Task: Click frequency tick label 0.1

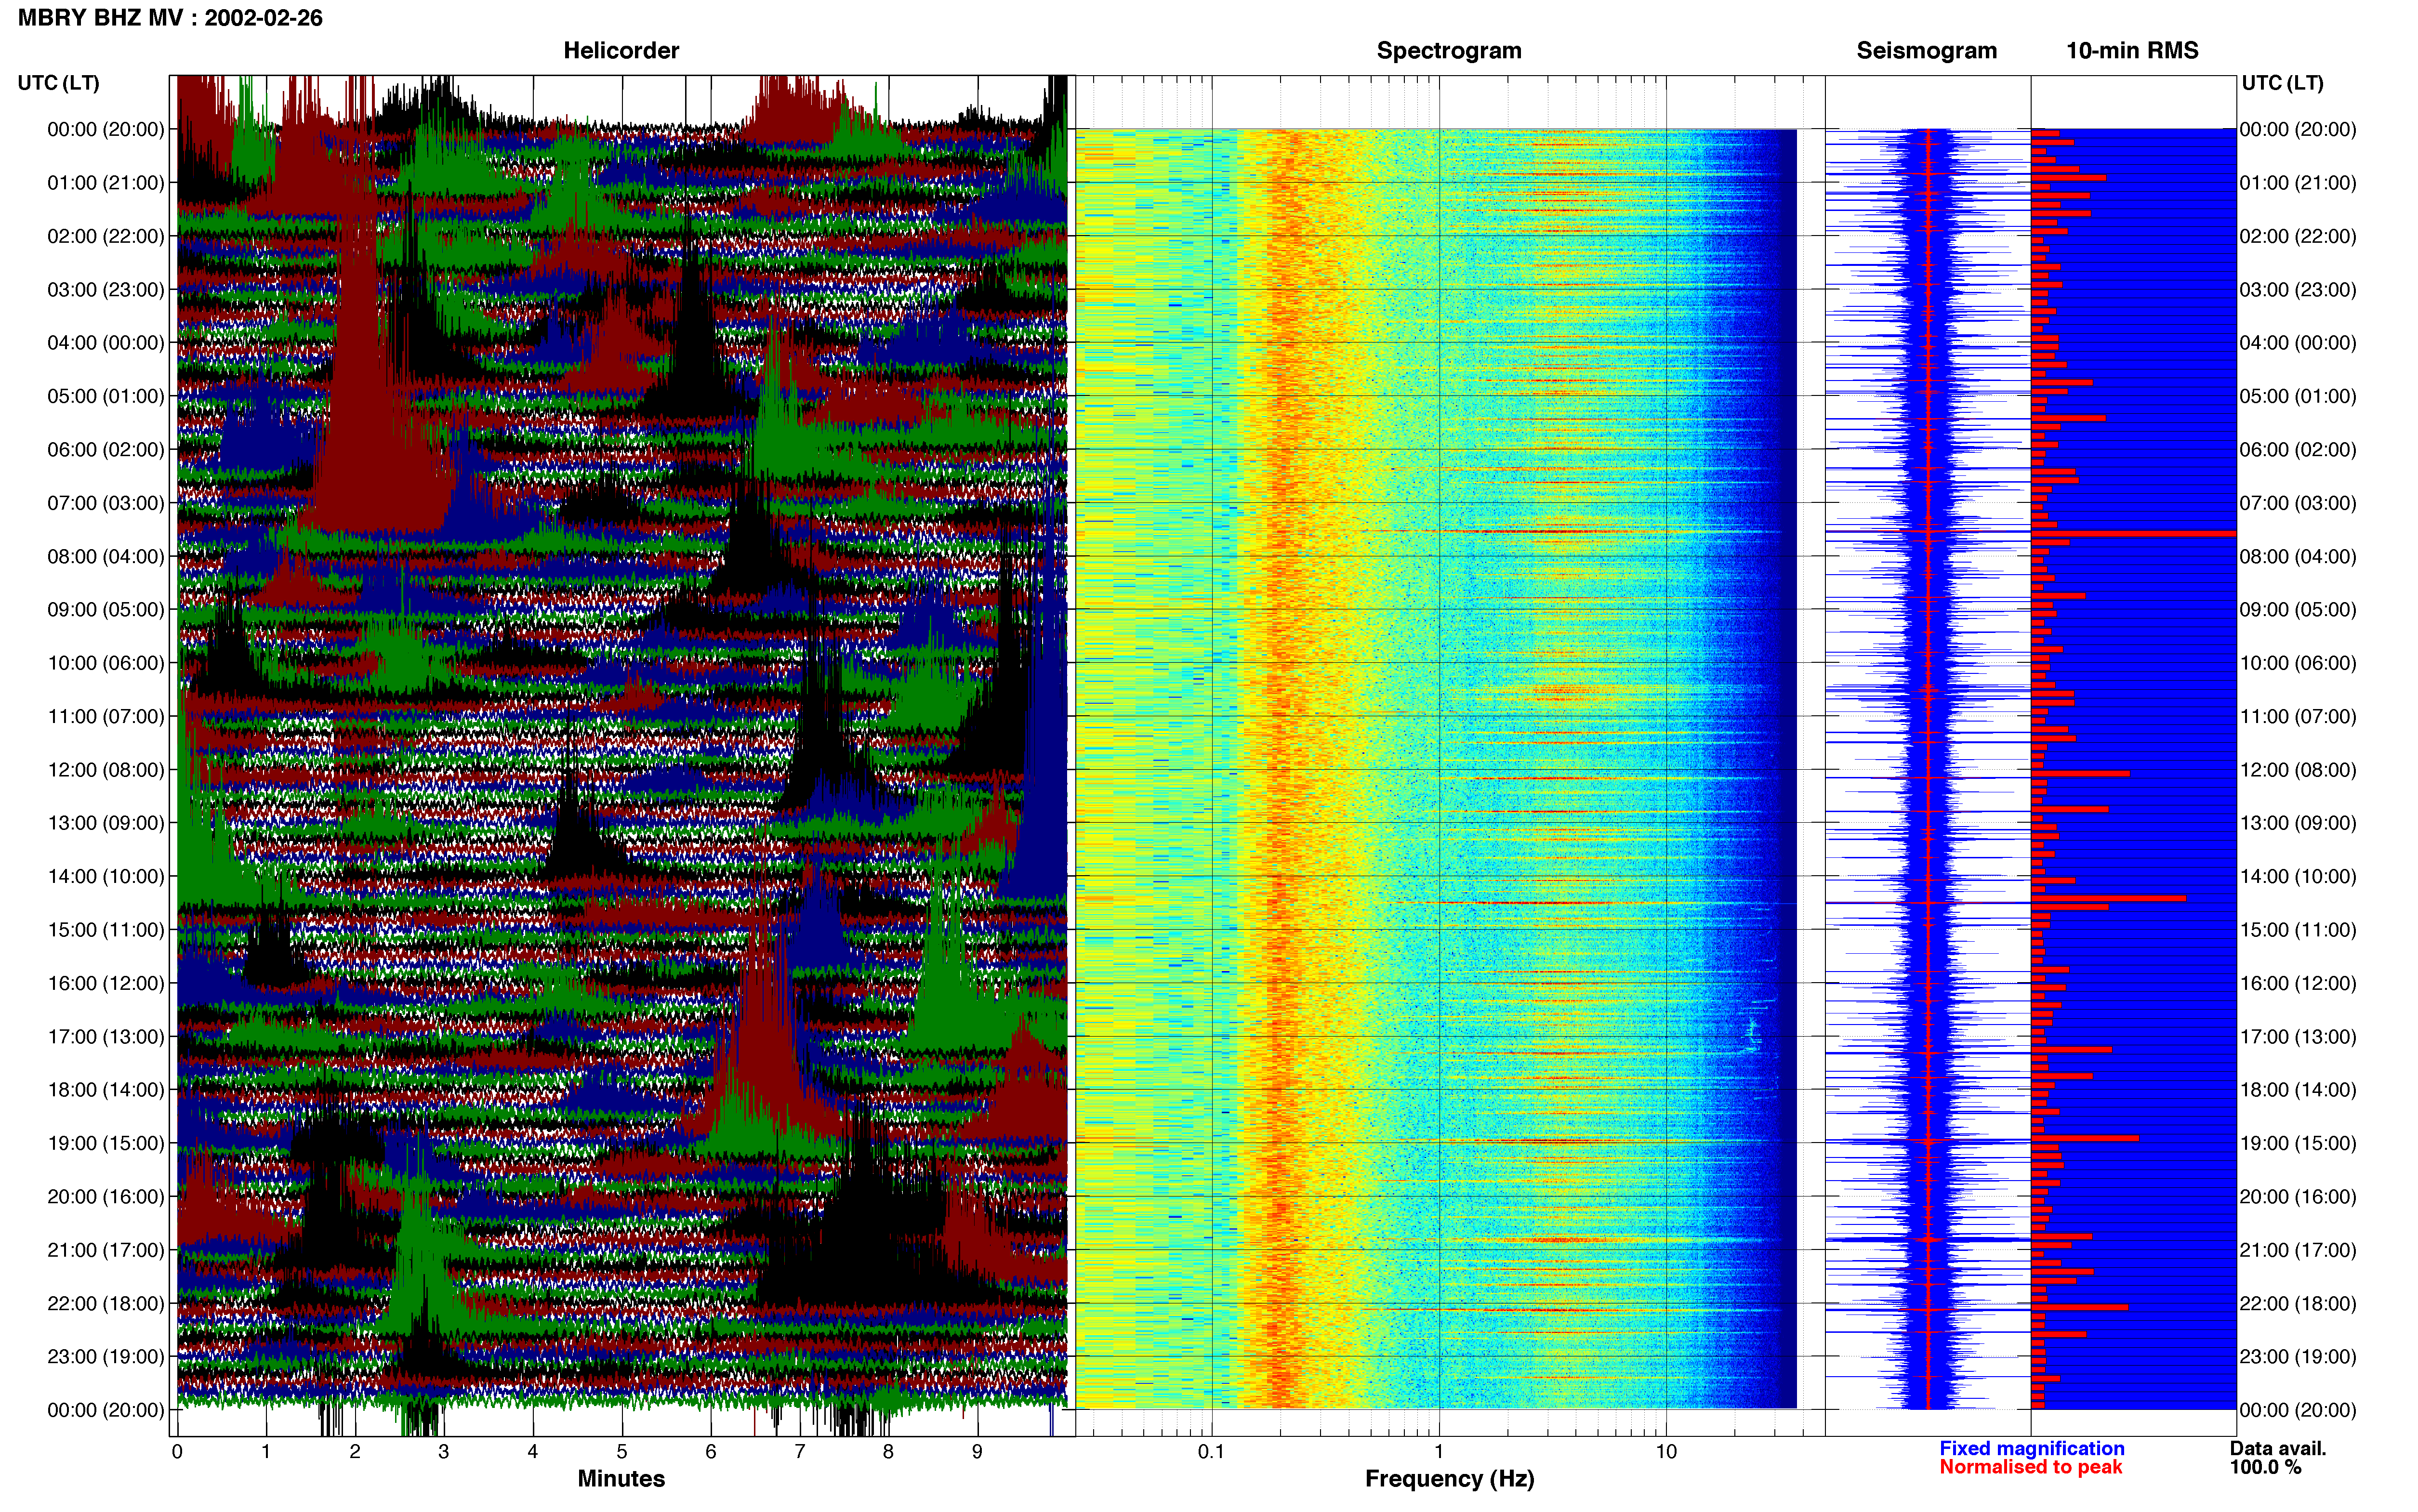Action: (x=1211, y=1452)
